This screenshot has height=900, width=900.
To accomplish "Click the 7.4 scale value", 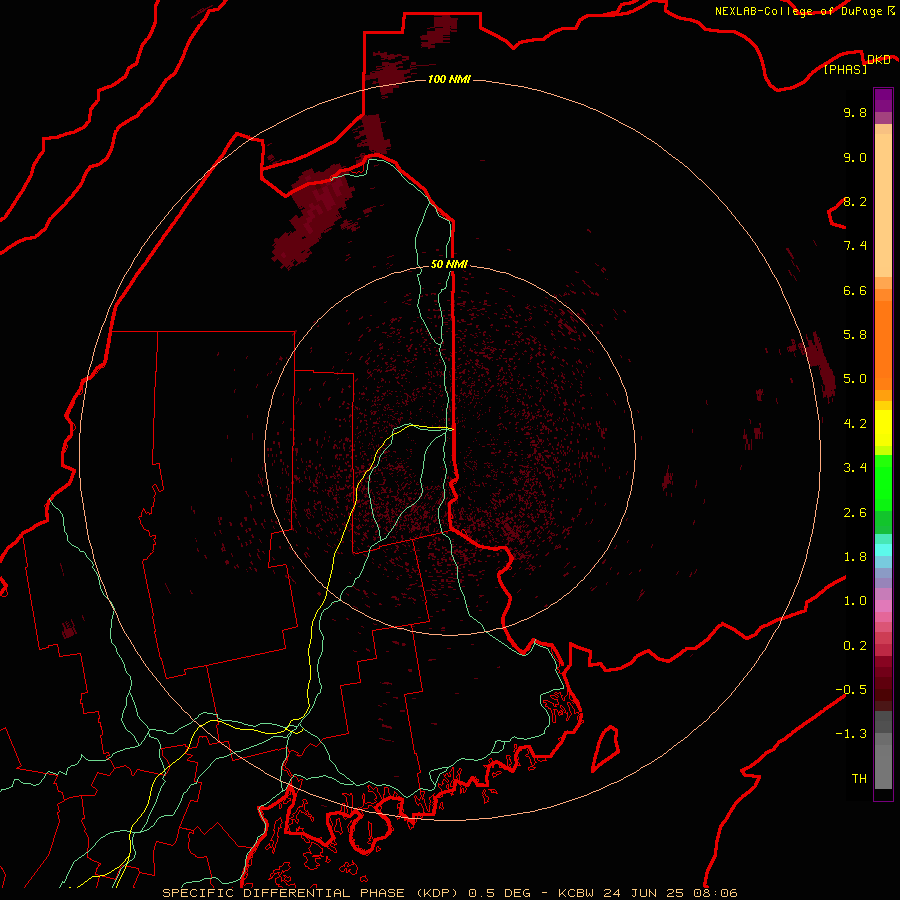I will pos(855,246).
